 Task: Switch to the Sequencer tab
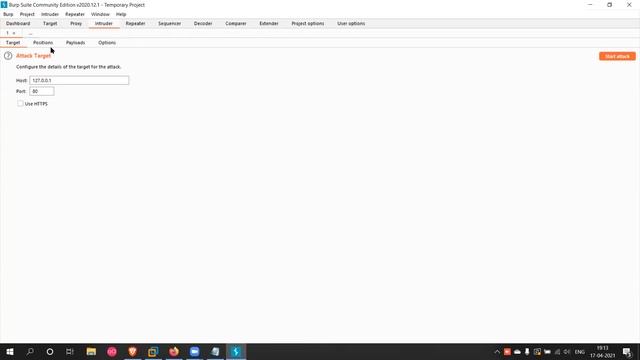[x=169, y=24]
